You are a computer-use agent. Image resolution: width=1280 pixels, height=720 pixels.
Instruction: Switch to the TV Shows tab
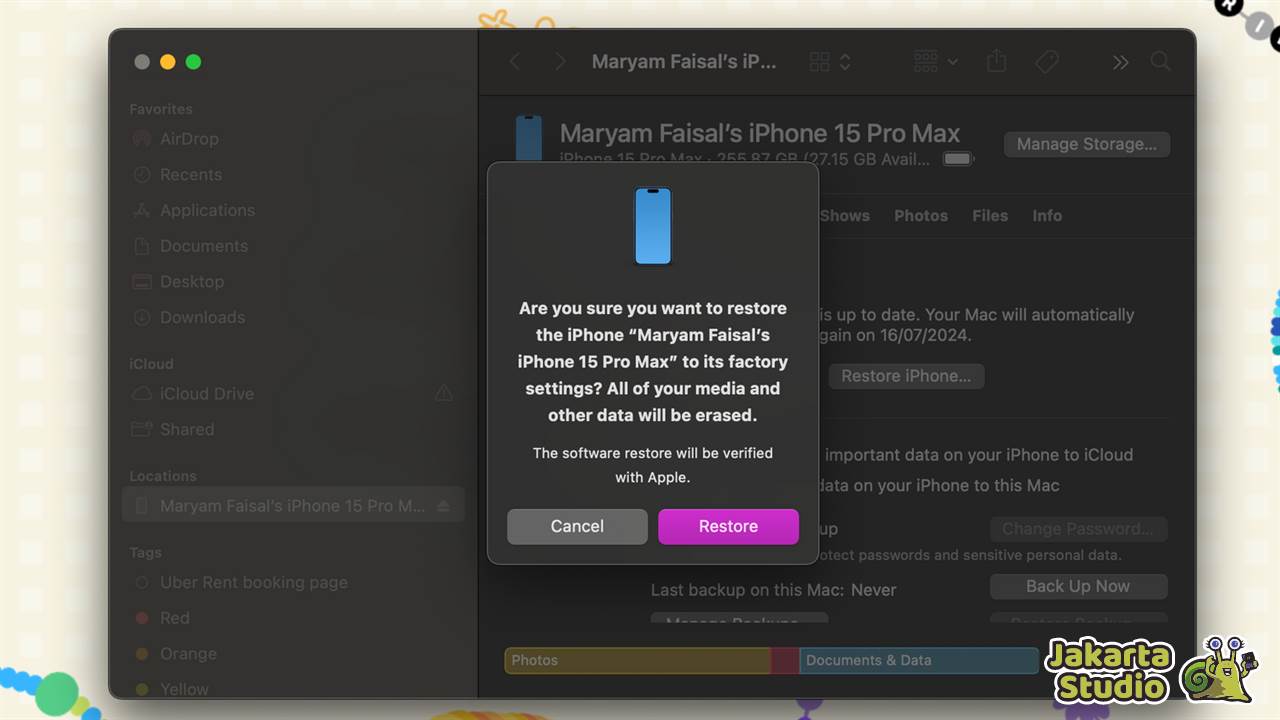[845, 216]
